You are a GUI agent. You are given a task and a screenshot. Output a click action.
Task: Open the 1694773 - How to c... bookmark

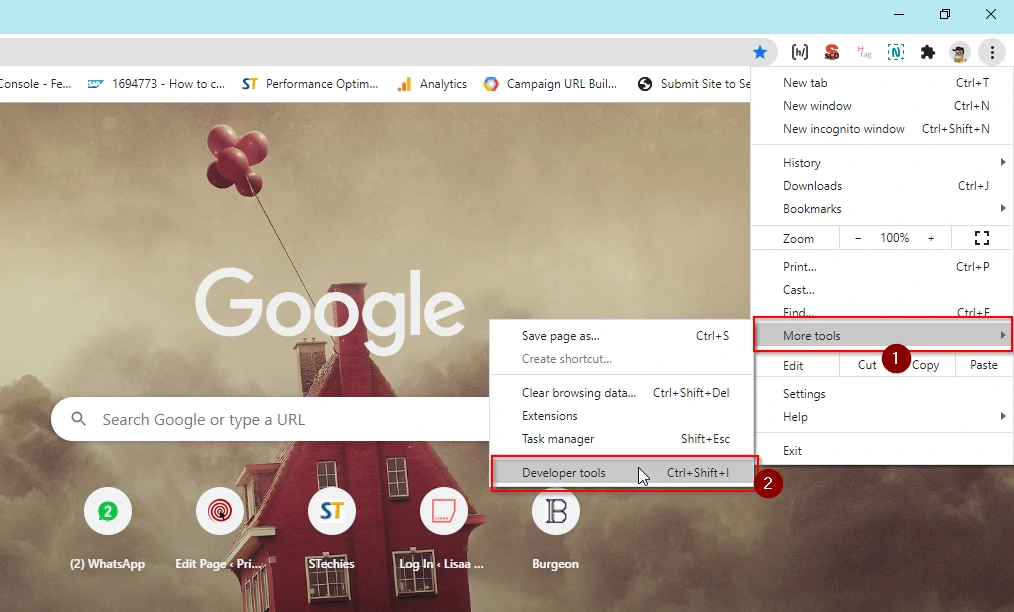click(156, 84)
